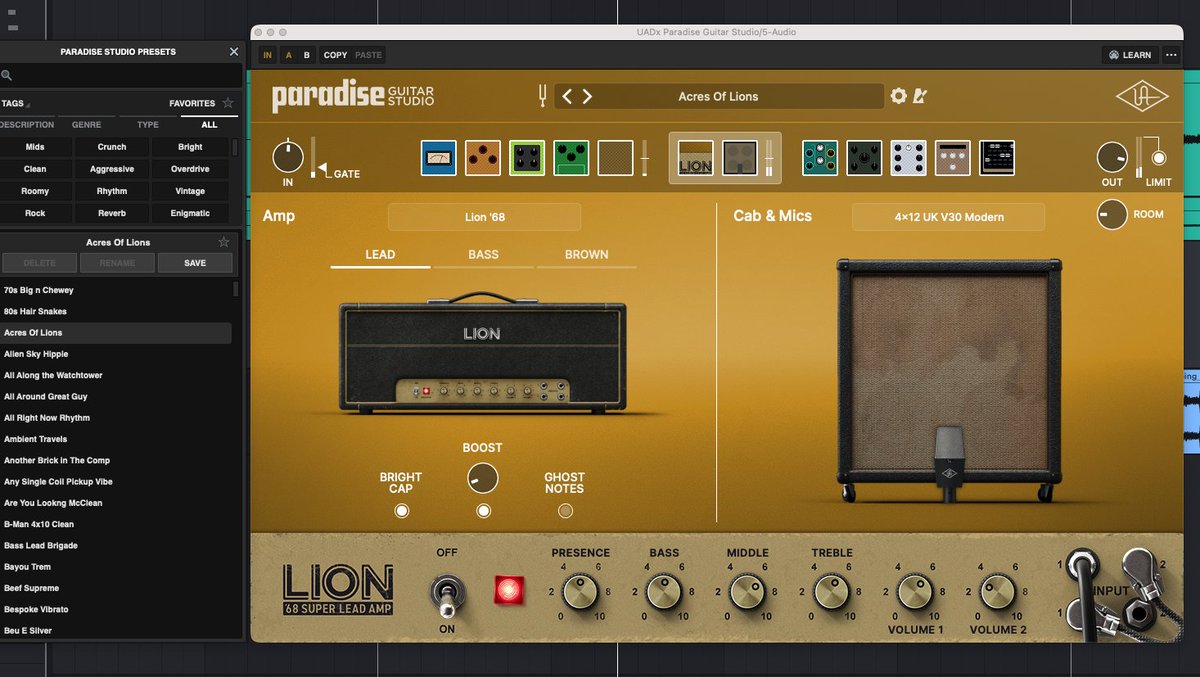Select the teal multi-knob effect pedal
This screenshot has height=677, width=1200.
click(820, 158)
